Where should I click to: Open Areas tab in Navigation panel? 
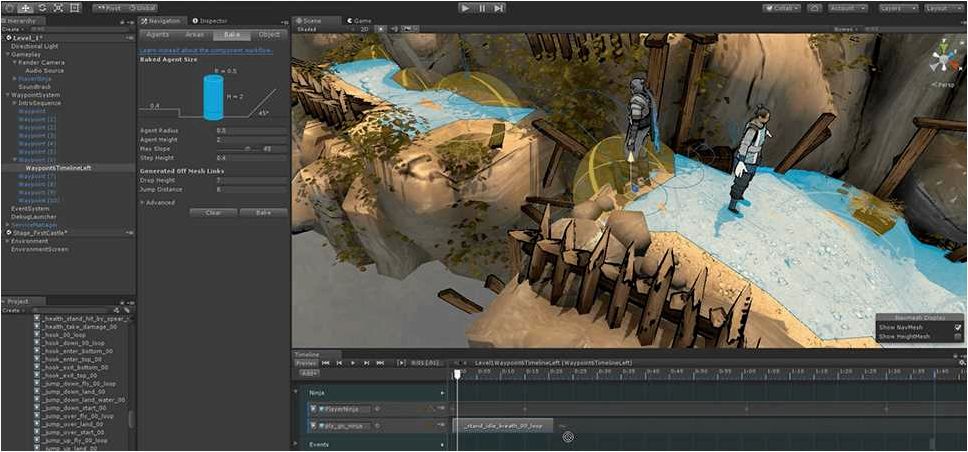click(x=194, y=35)
